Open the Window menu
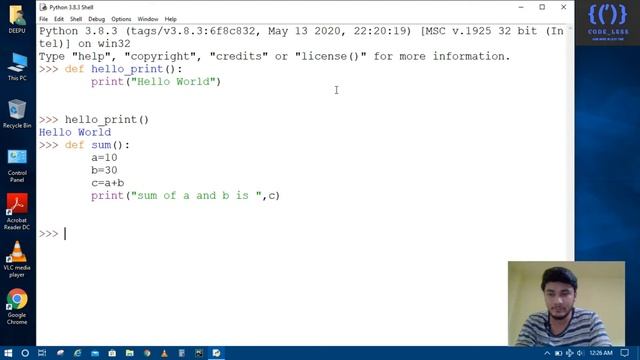This screenshot has height=360, width=640. point(148,19)
